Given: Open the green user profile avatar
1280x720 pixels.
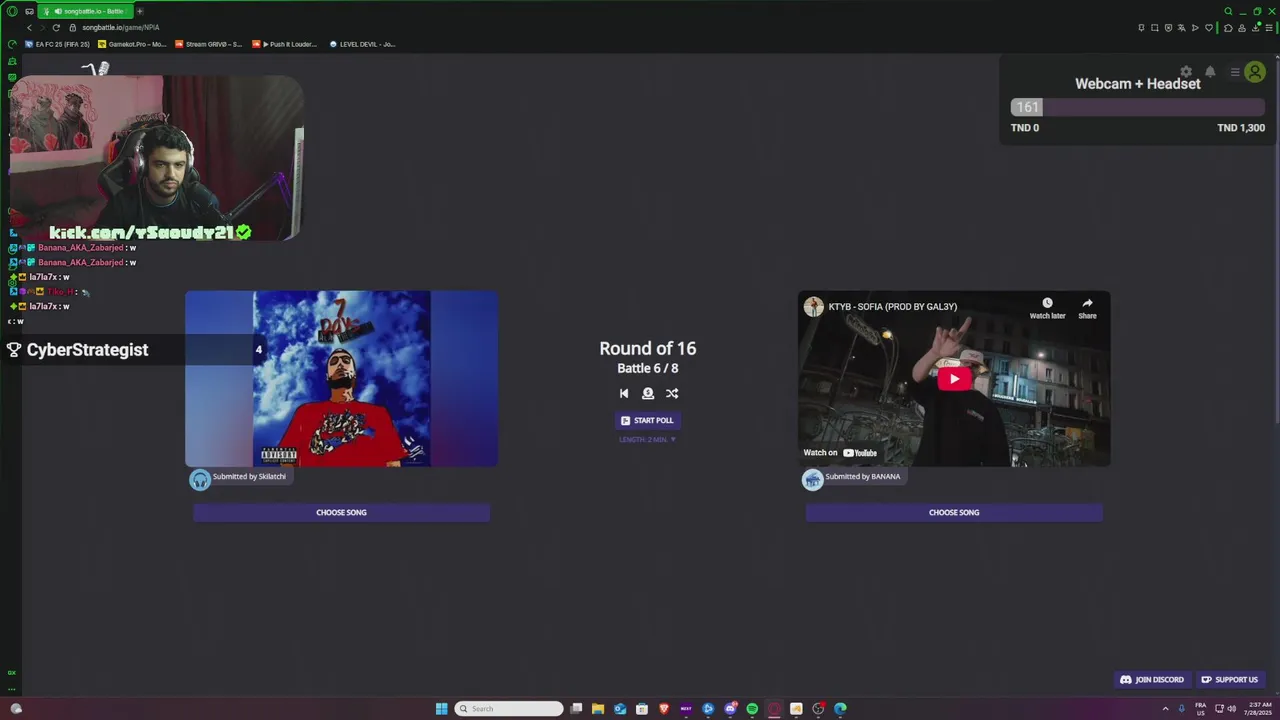Looking at the screenshot, I should [1255, 72].
